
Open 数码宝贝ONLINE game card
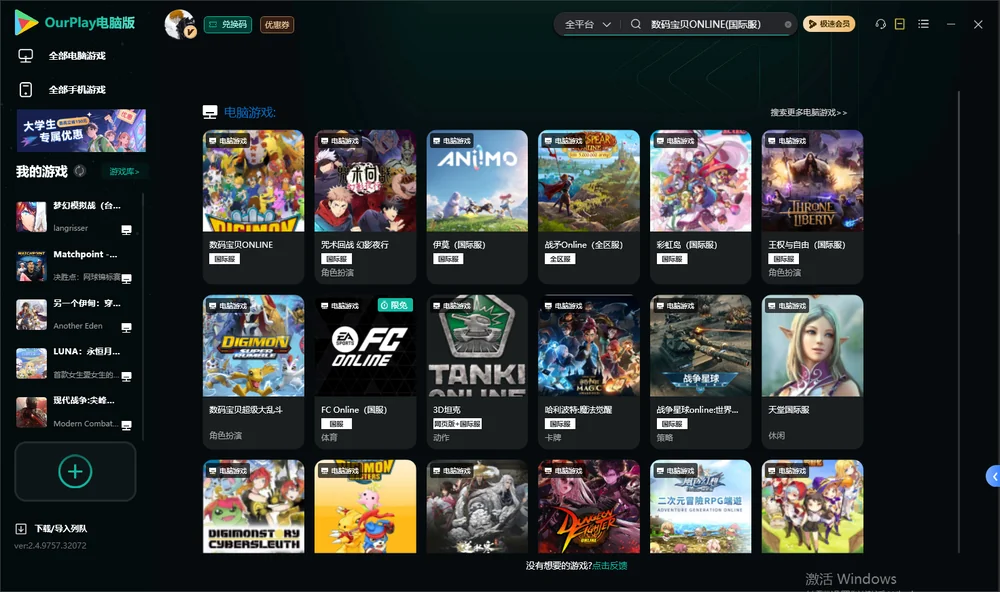pyautogui.click(x=253, y=206)
